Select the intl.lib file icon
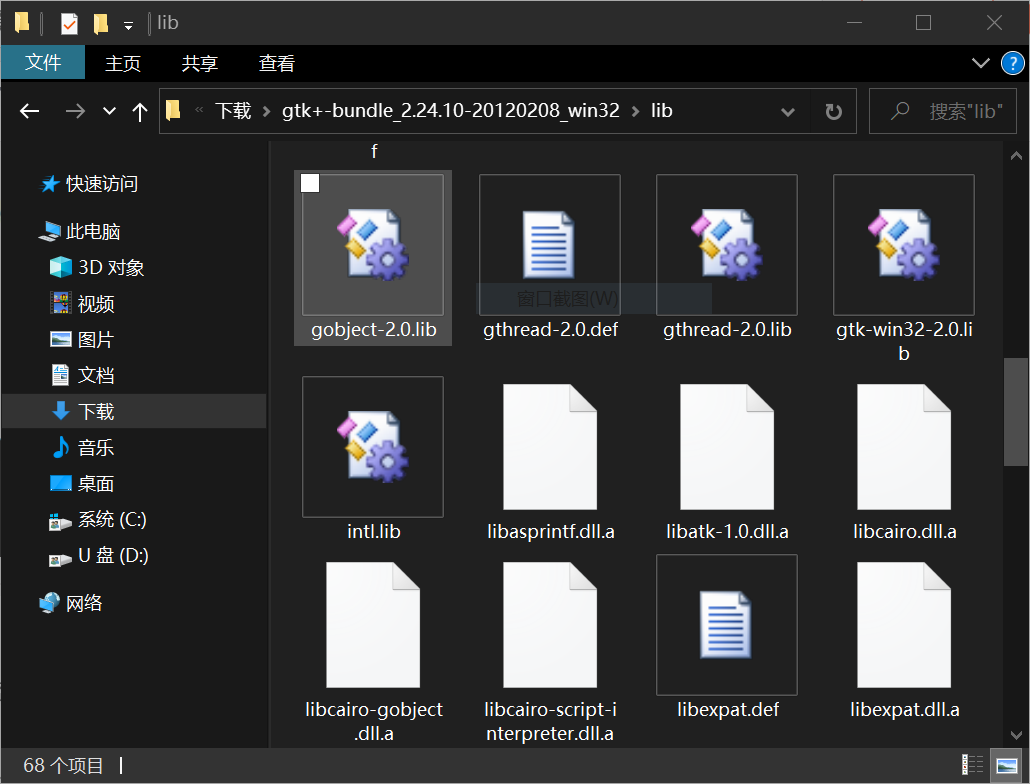The image size is (1030, 784). tap(372, 446)
